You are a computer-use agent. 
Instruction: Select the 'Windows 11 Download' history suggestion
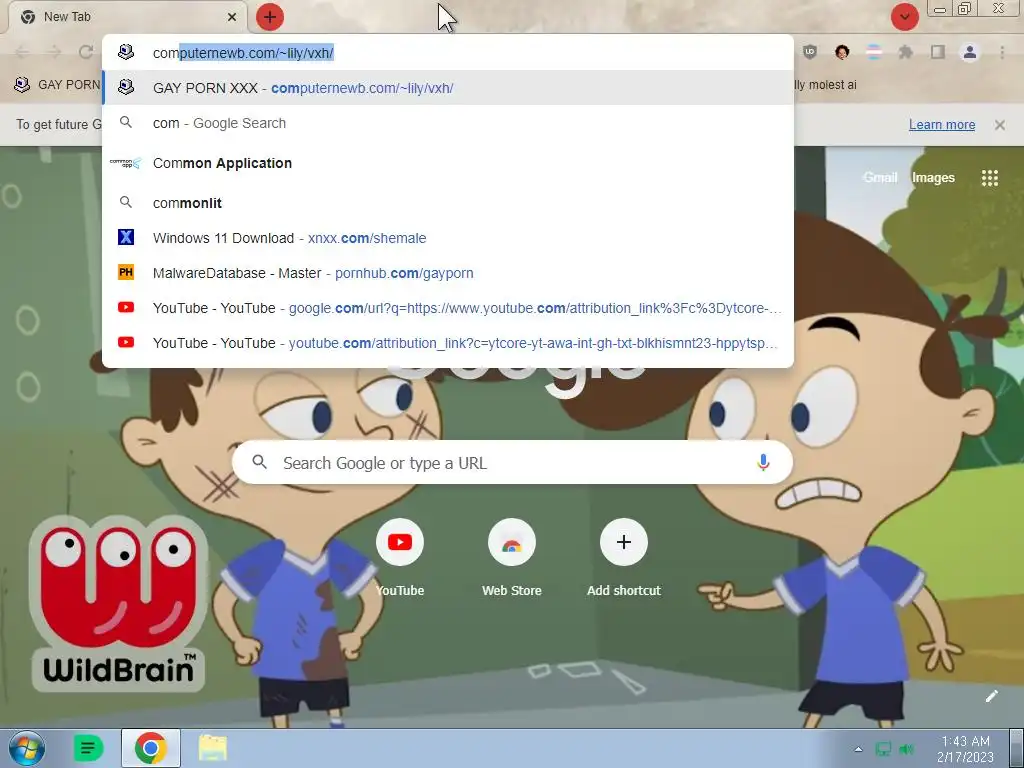click(448, 238)
